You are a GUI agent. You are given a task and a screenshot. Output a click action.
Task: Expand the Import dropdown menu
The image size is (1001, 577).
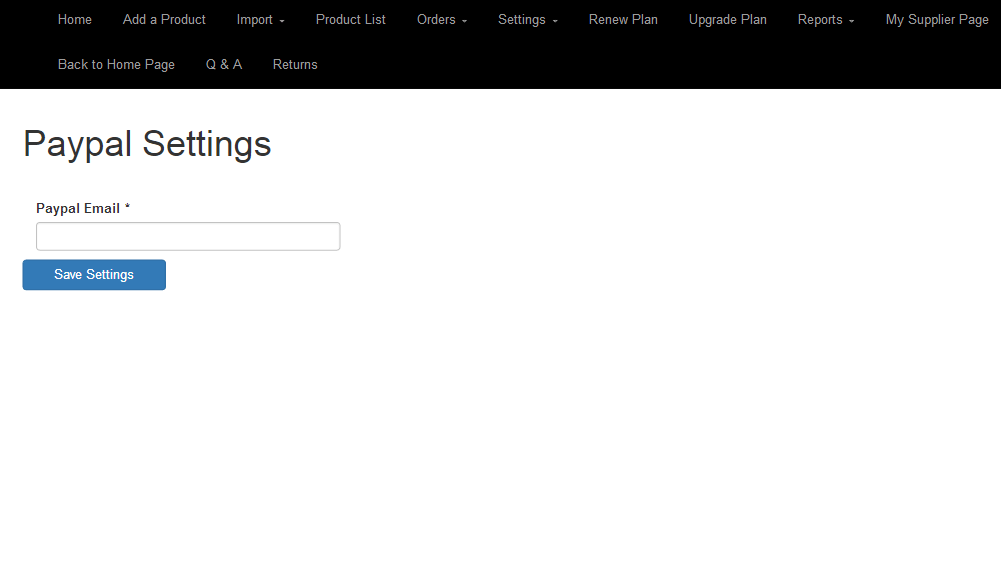pos(260,19)
